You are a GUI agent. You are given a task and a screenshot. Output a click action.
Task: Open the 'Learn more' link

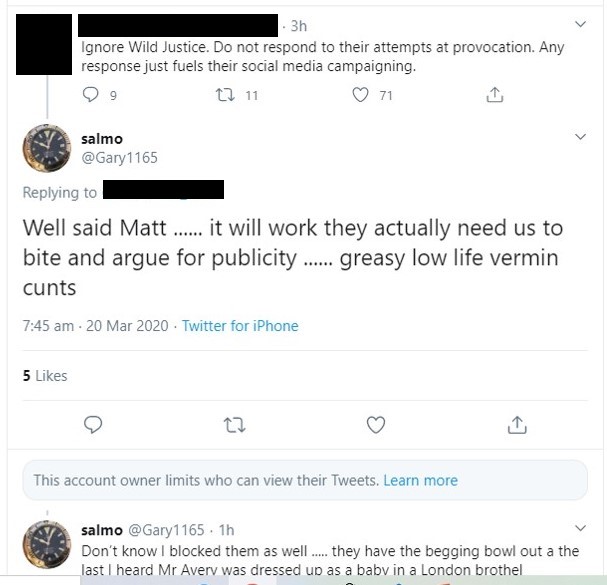pos(420,480)
